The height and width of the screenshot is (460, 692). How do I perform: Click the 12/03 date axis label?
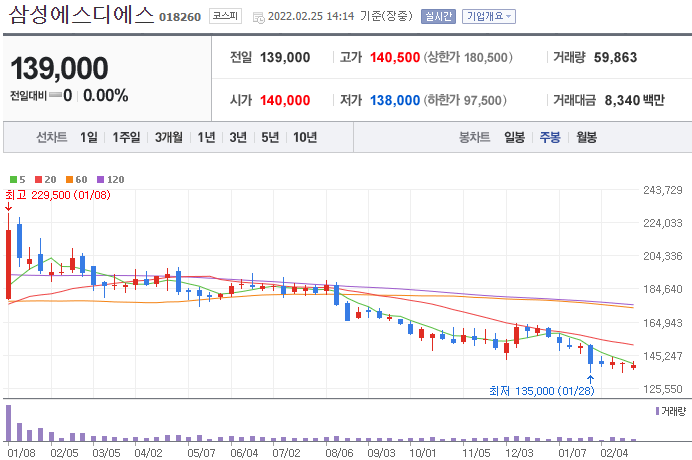coord(519,453)
